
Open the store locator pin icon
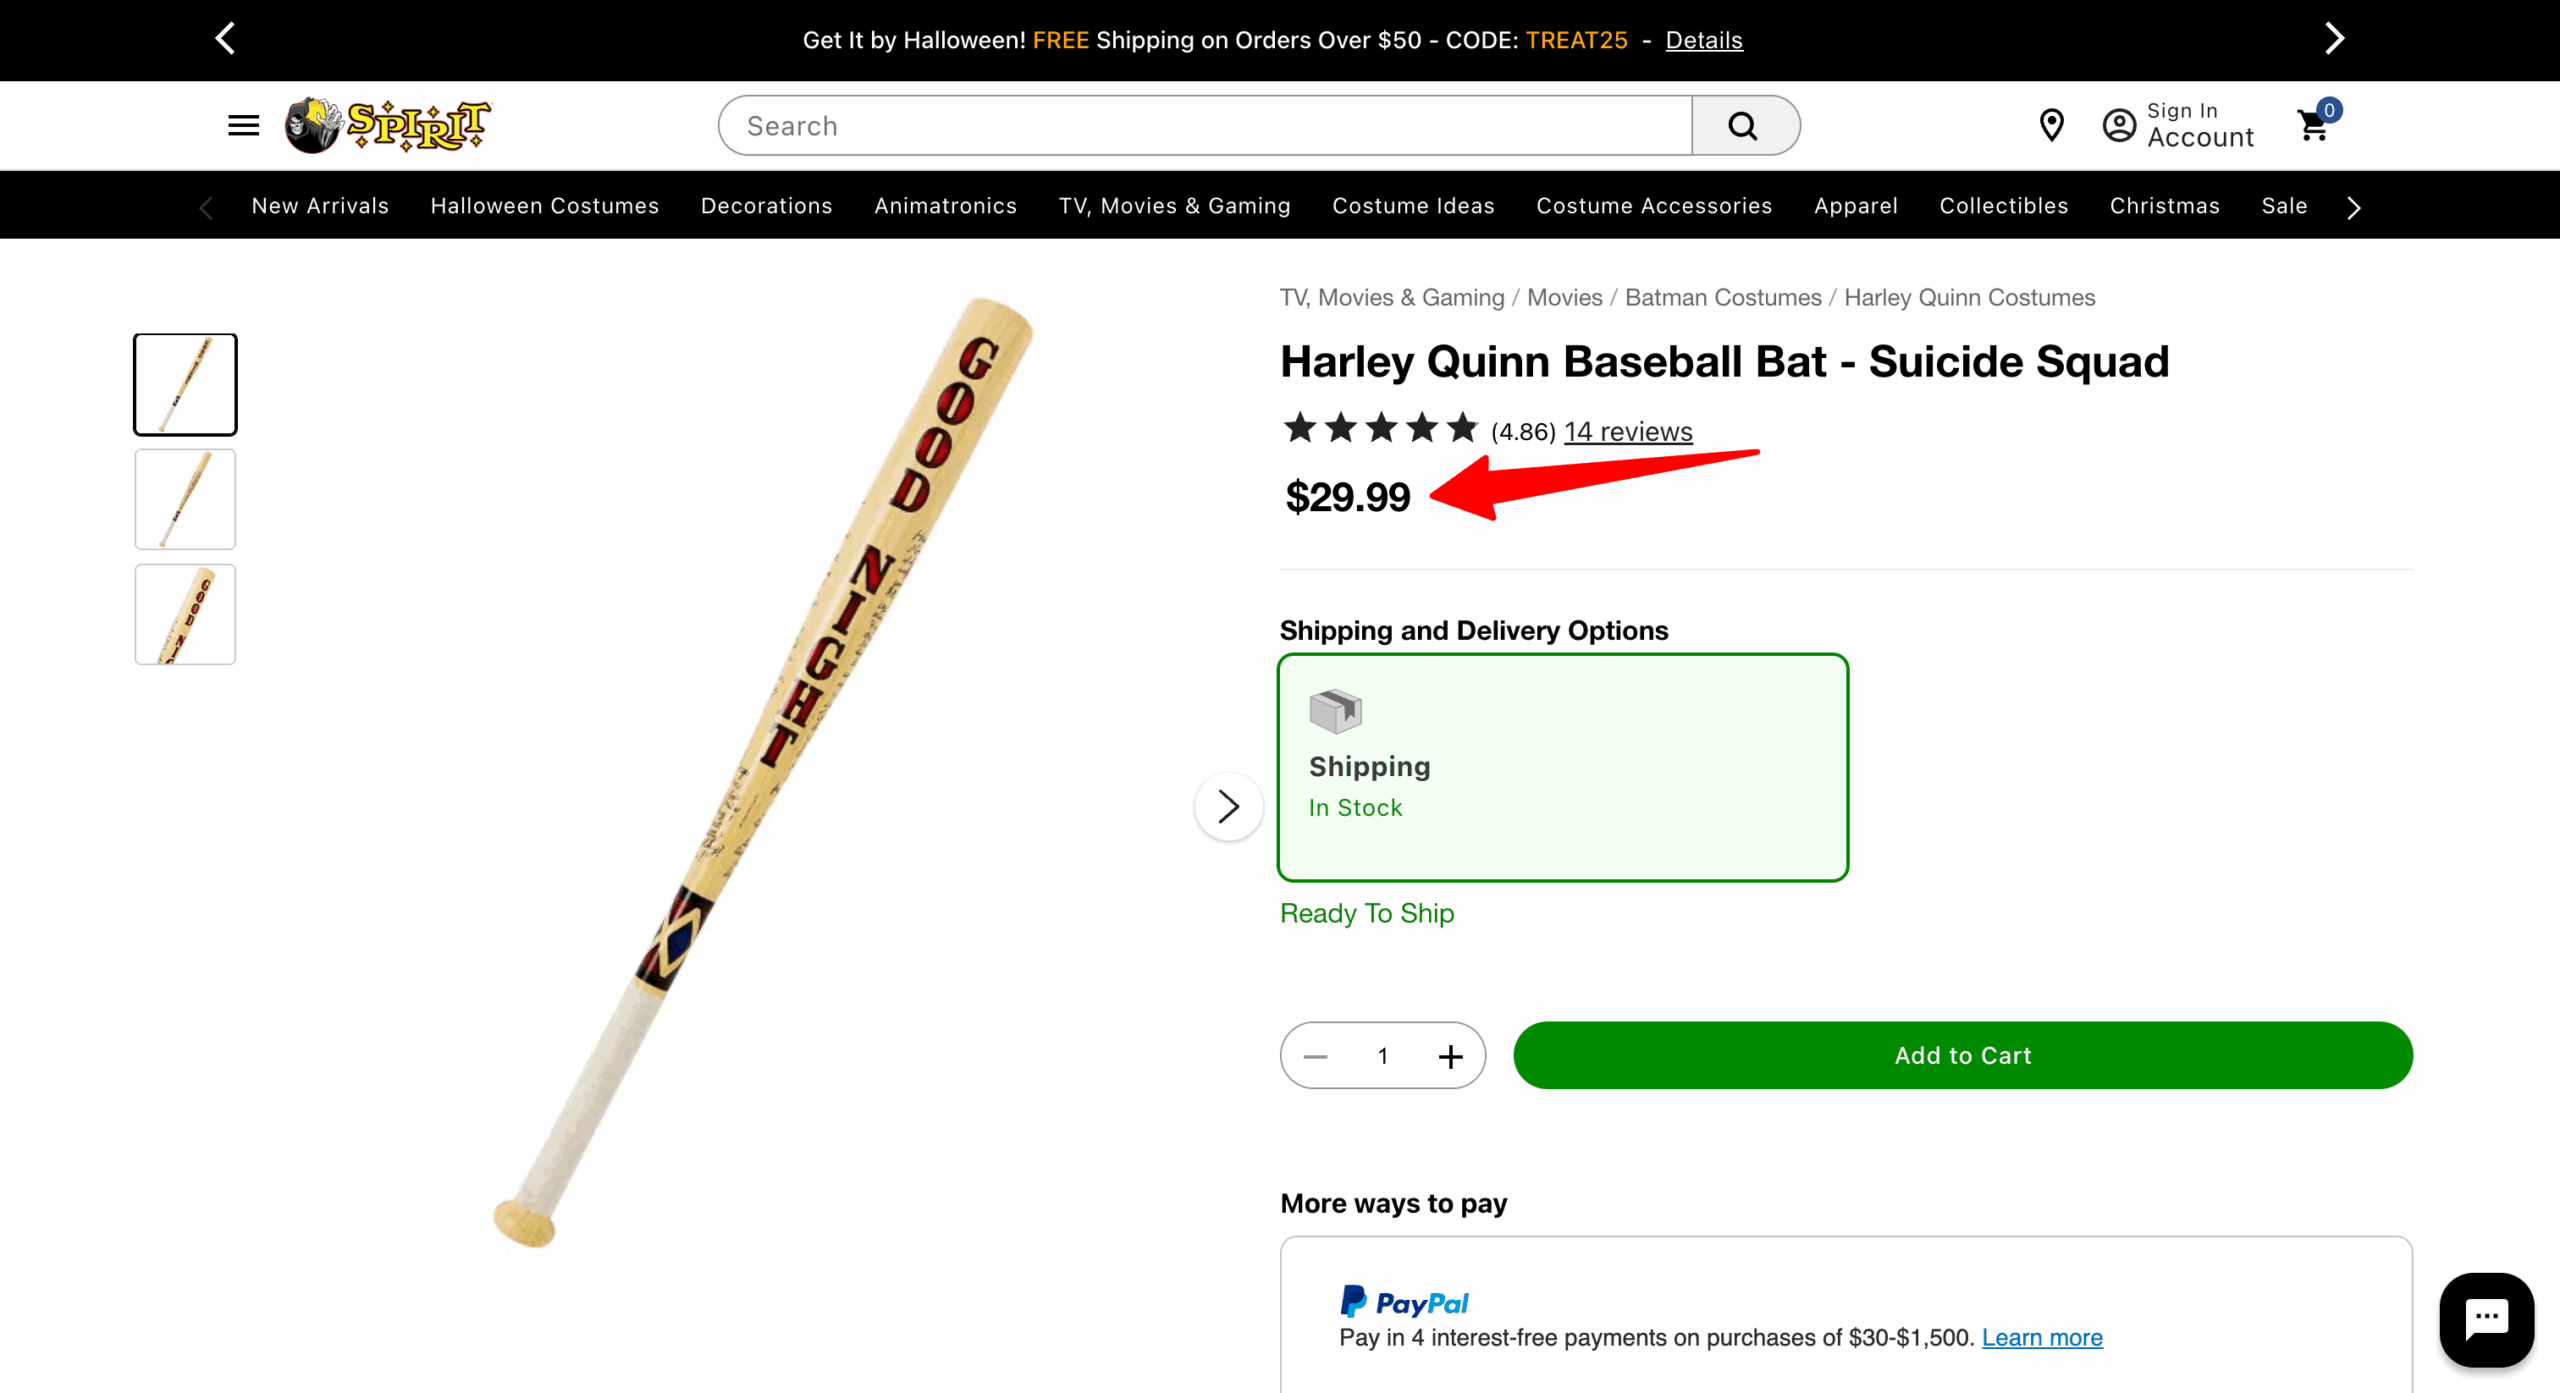pyautogui.click(x=2051, y=125)
